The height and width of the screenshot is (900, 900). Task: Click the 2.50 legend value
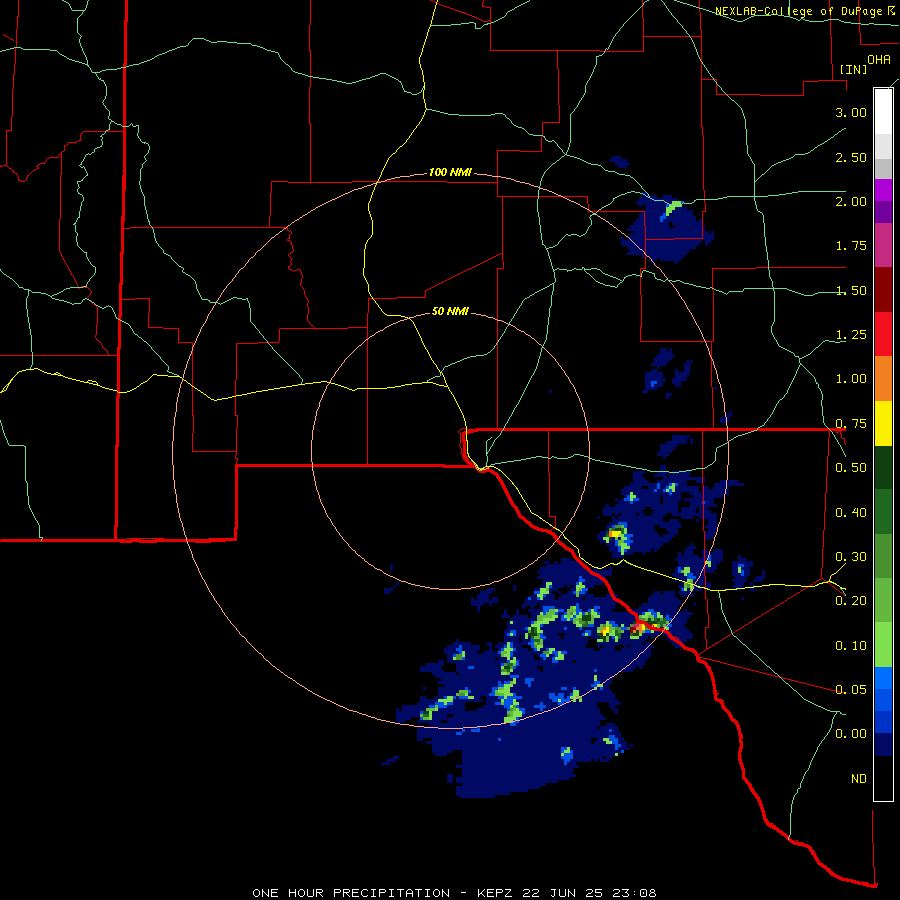click(x=851, y=157)
